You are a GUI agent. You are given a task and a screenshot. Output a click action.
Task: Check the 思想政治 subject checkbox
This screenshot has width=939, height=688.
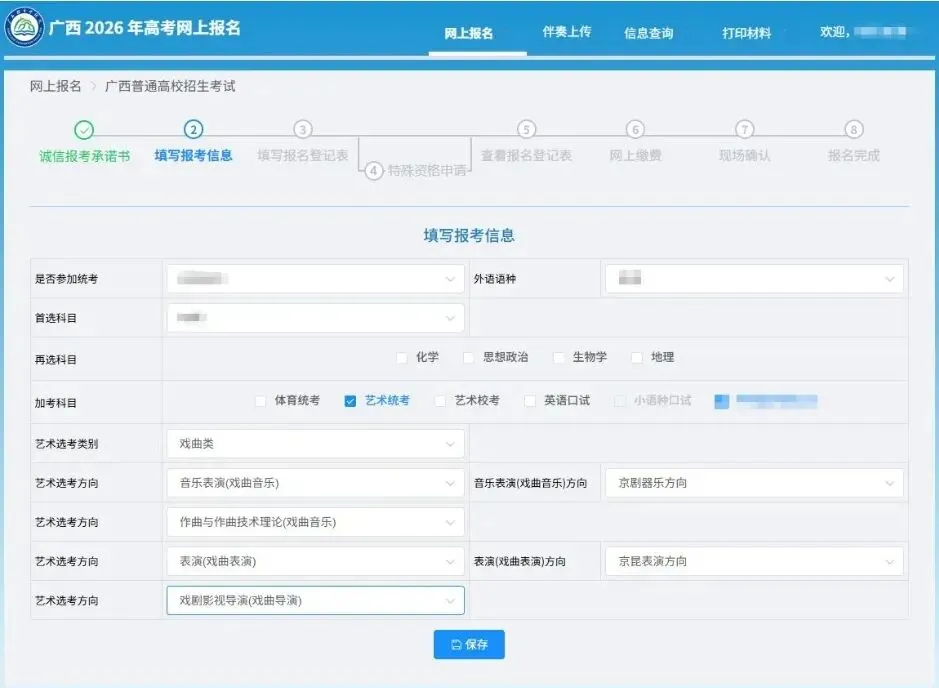point(469,357)
